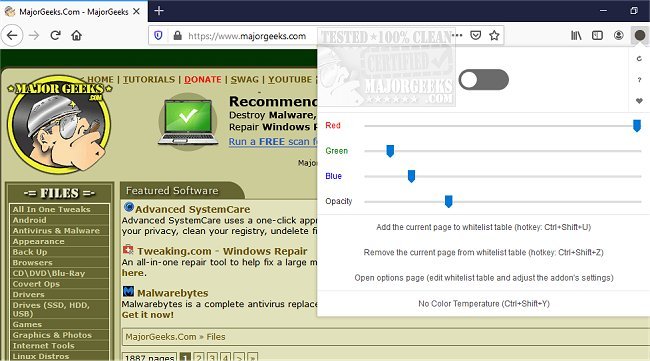Open options page for the addon
The width and height of the screenshot is (650, 361).
(x=484, y=278)
